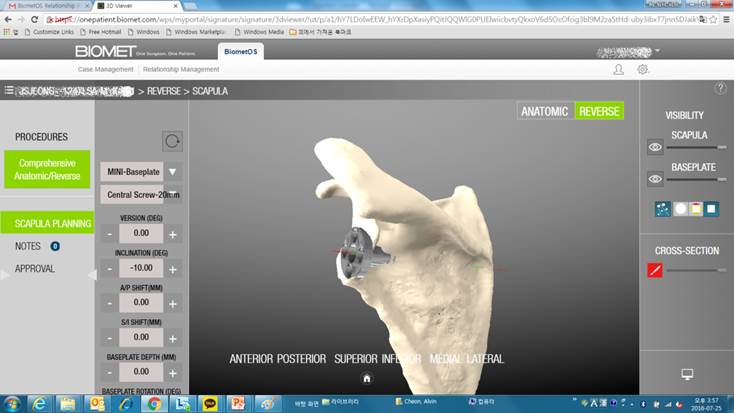Screen dimensions: 734x413
Task: Toggle Baseplate visibility eye icon
Action: pos(655,179)
